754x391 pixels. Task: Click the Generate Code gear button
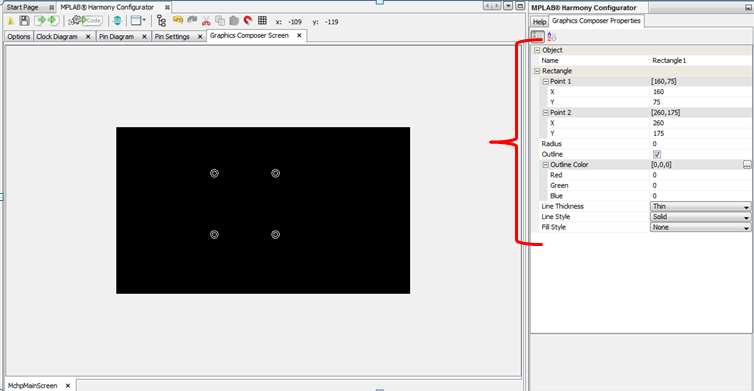pyautogui.click(x=85, y=21)
